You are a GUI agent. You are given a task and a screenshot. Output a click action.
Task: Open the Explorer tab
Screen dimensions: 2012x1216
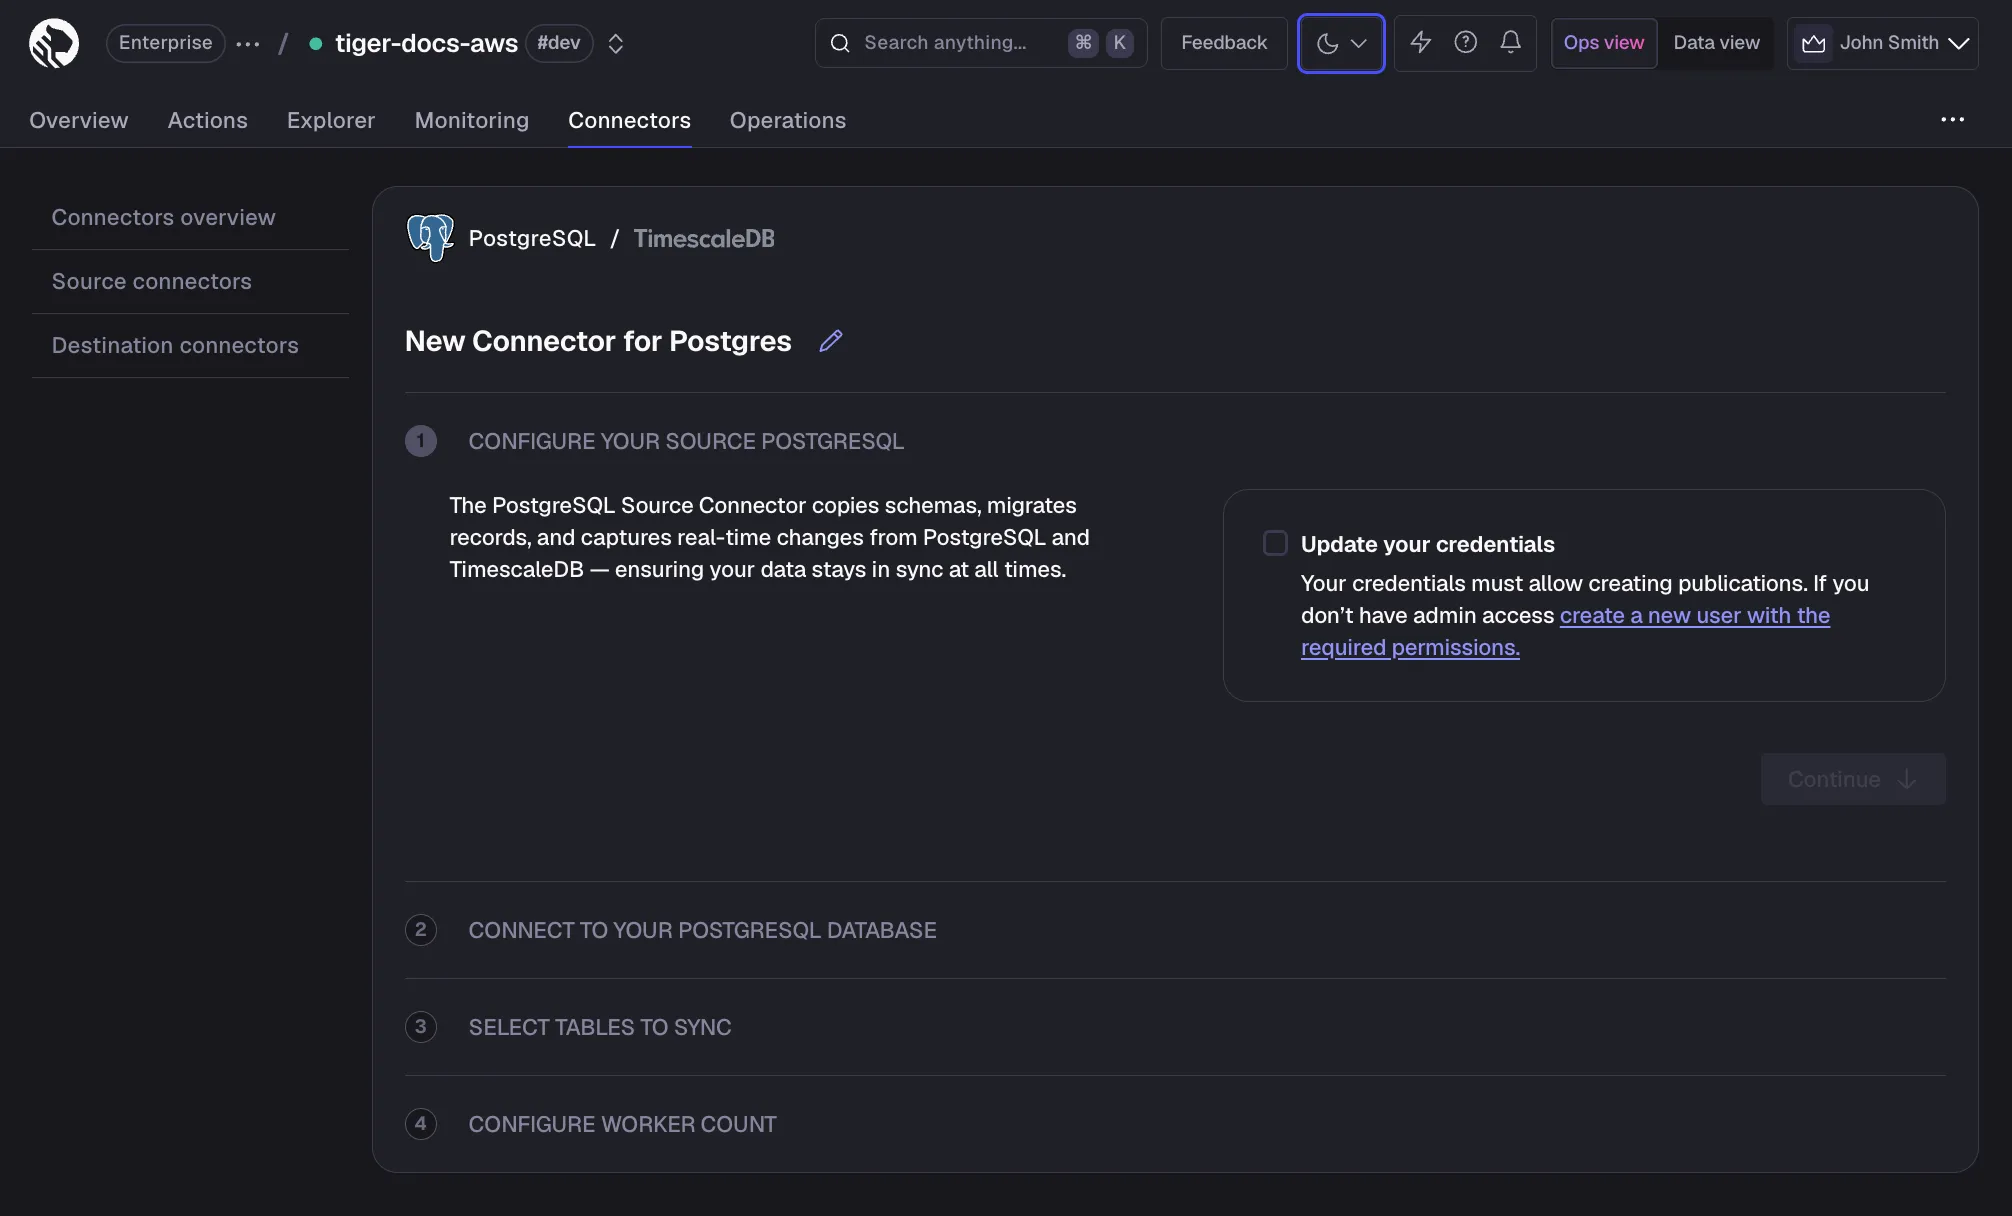click(331, 120)
